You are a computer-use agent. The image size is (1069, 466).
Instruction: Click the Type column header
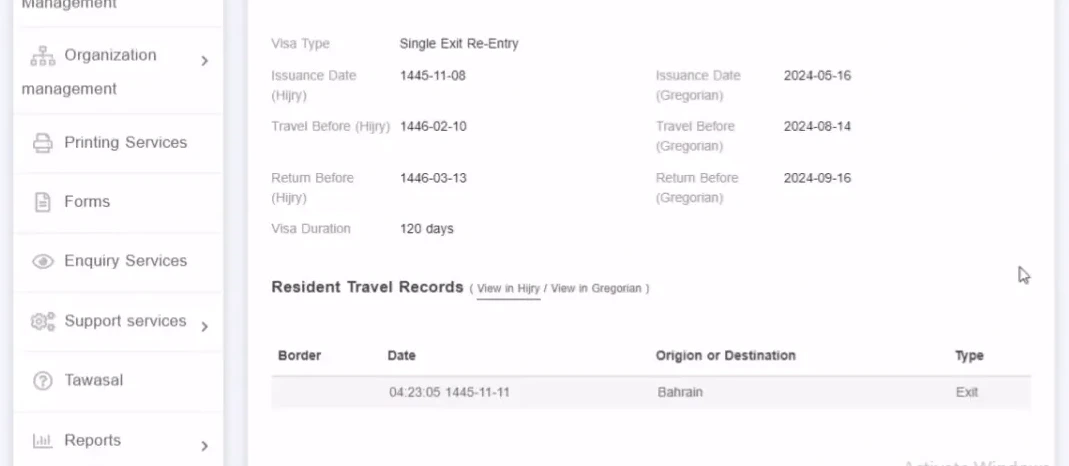coord(969,356)
